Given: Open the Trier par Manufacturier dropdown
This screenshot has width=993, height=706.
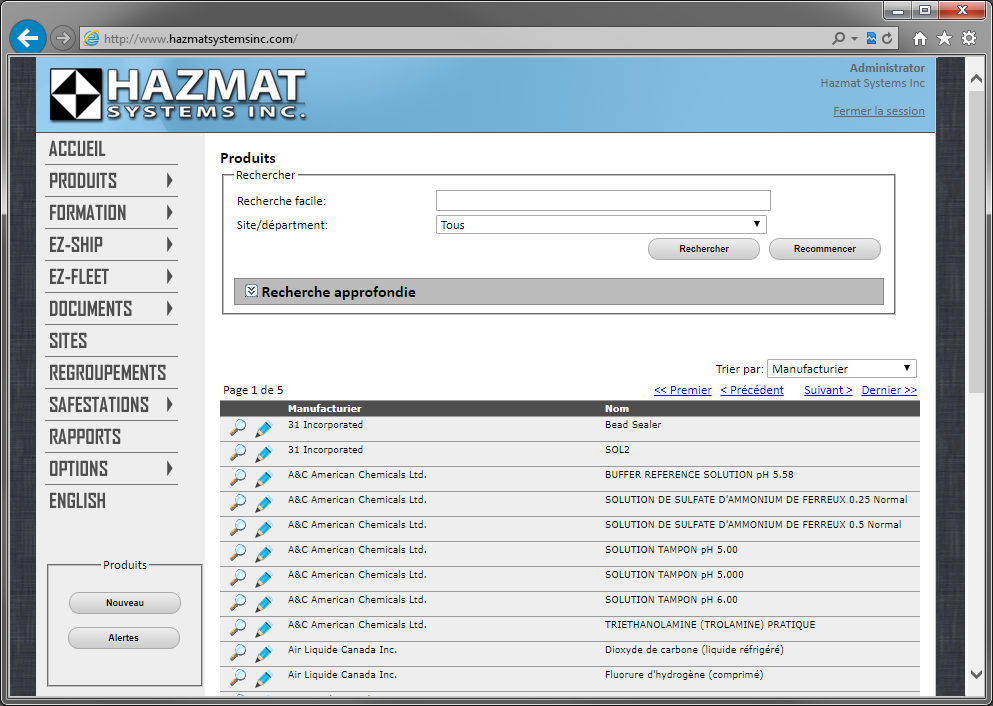Looking at the screenshot, I should 842,369.
